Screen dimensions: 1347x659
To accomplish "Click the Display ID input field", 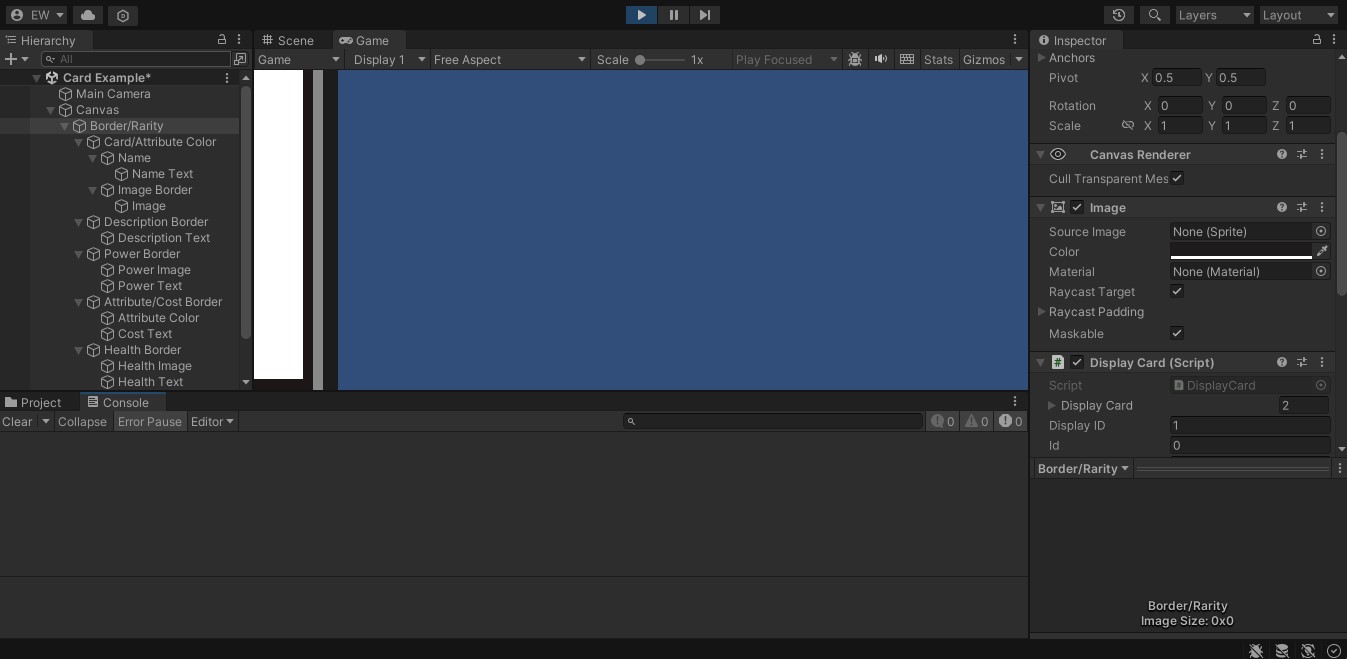I will [x=1248, y=425].
